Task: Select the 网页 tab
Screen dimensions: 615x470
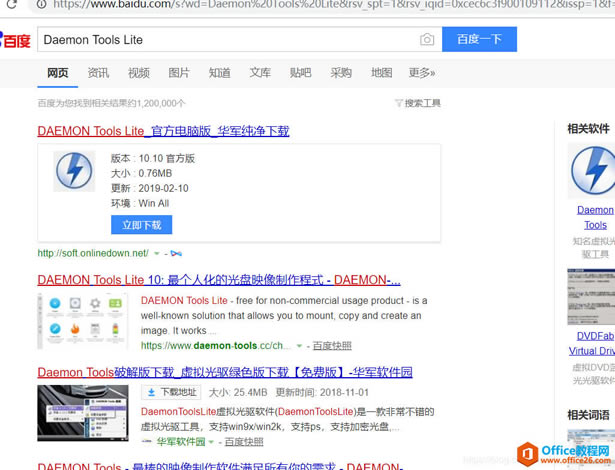Action: coord(58,73)
